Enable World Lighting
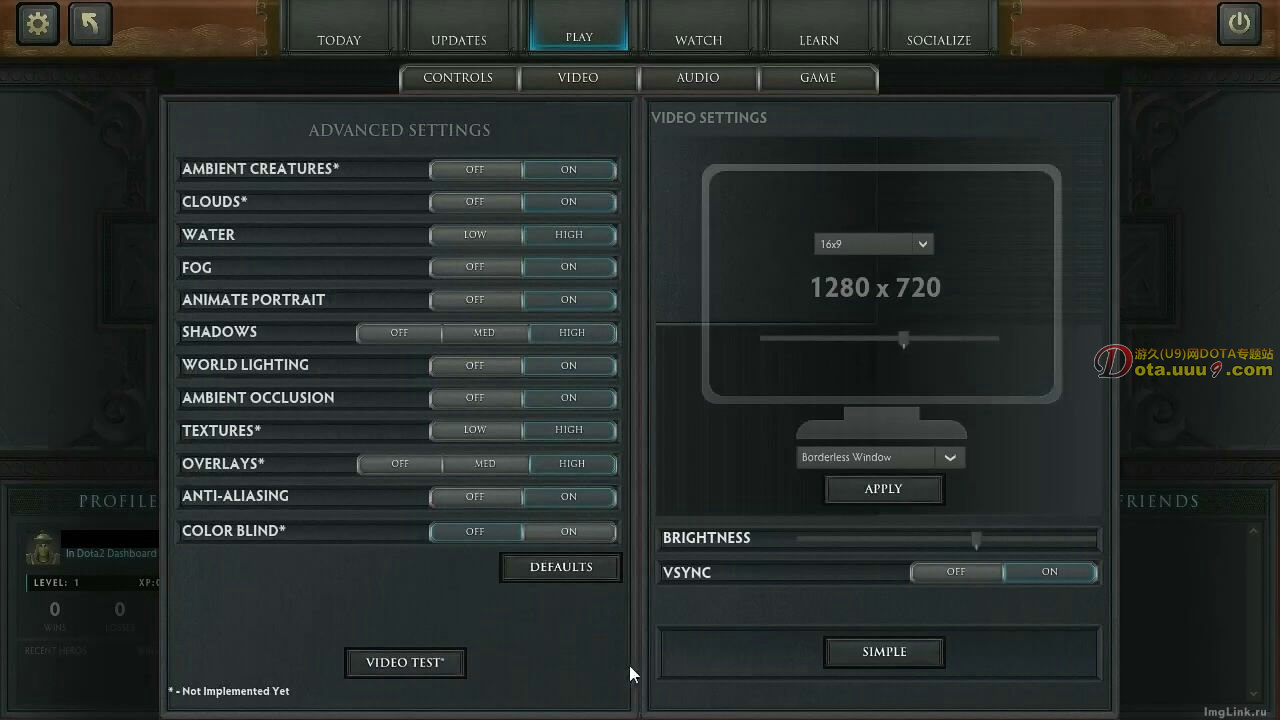Screen dimensions: 1280x720 pos(569,366)
